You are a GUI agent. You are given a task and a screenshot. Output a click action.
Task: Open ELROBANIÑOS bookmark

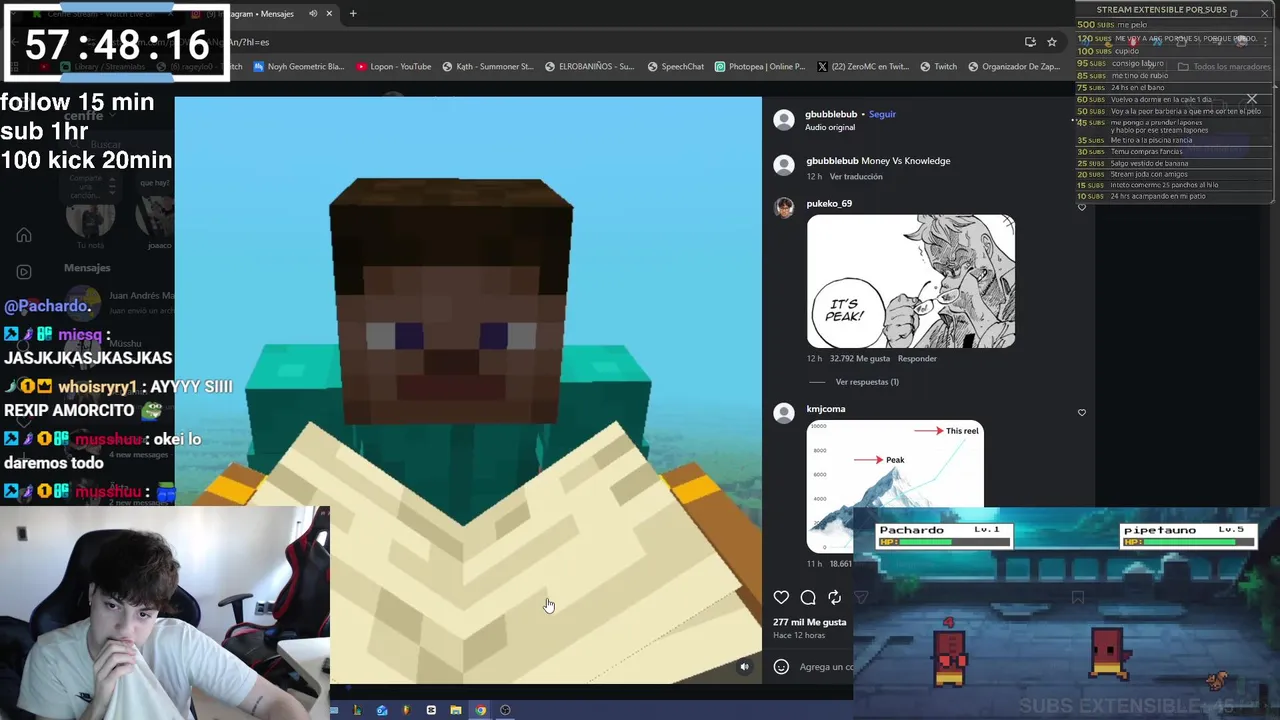(x=590, y=67)
